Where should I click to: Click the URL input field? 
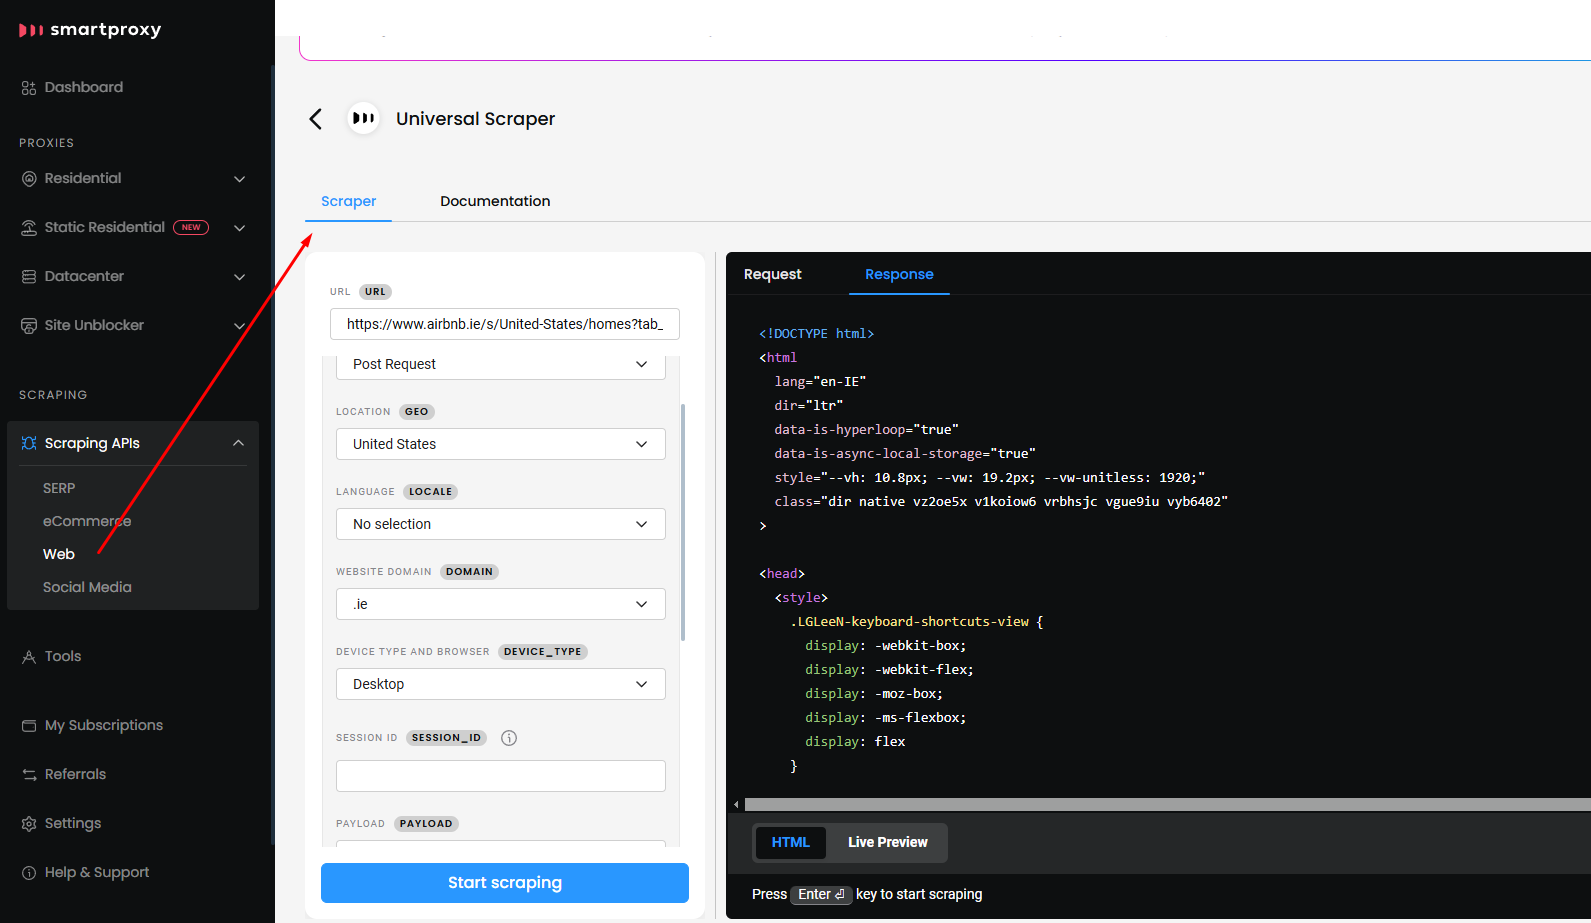point(505,324)
